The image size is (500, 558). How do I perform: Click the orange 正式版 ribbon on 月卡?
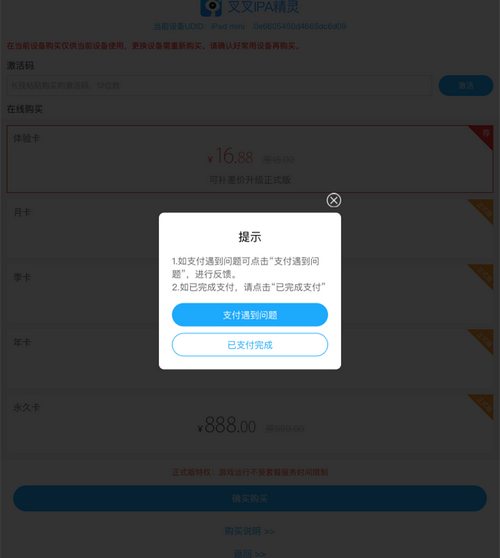[483, 210]
